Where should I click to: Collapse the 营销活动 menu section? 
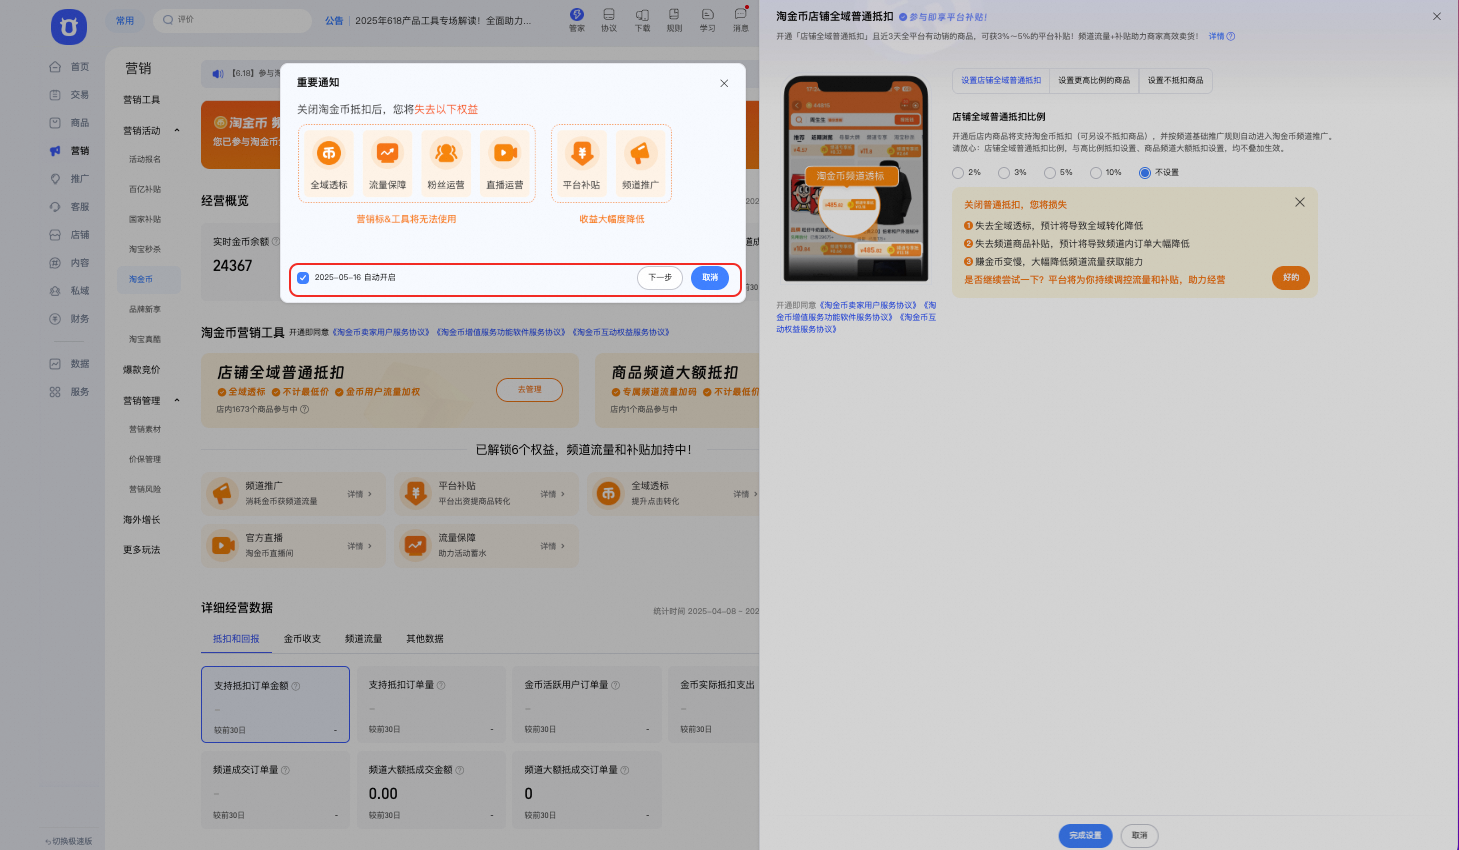177,131
